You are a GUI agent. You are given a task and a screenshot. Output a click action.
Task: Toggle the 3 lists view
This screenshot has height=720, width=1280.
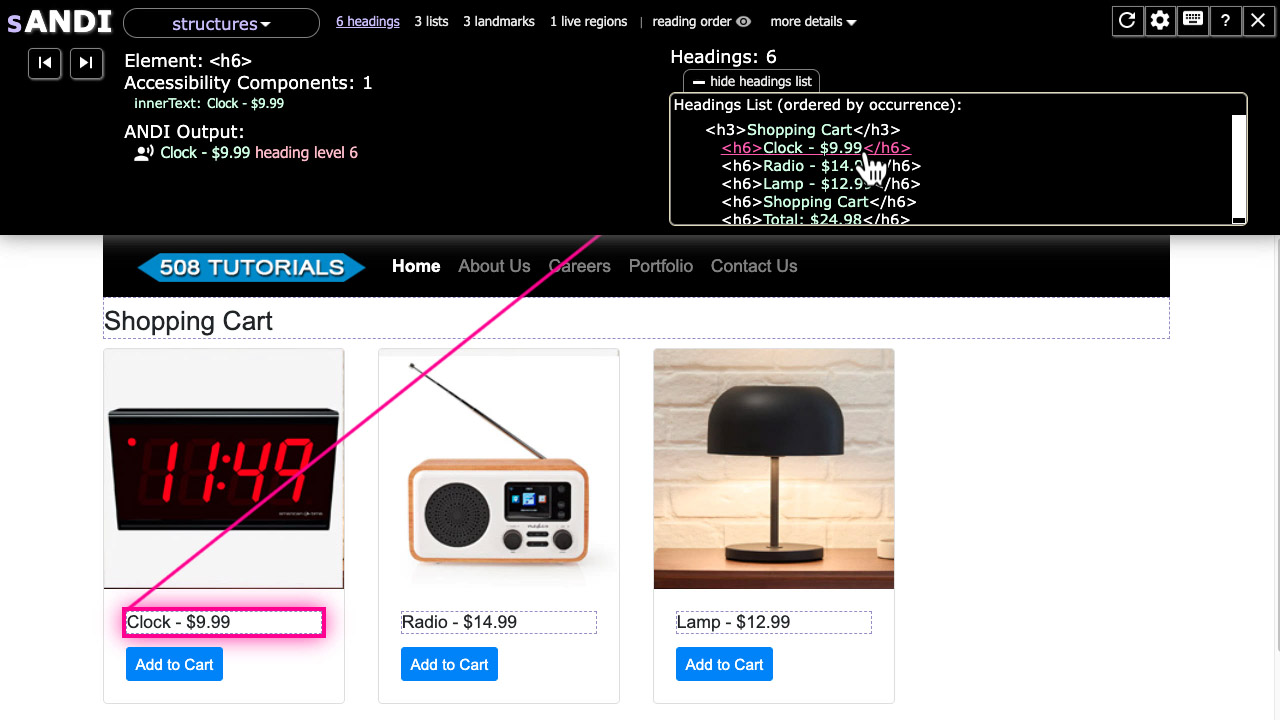click(431, 22)
